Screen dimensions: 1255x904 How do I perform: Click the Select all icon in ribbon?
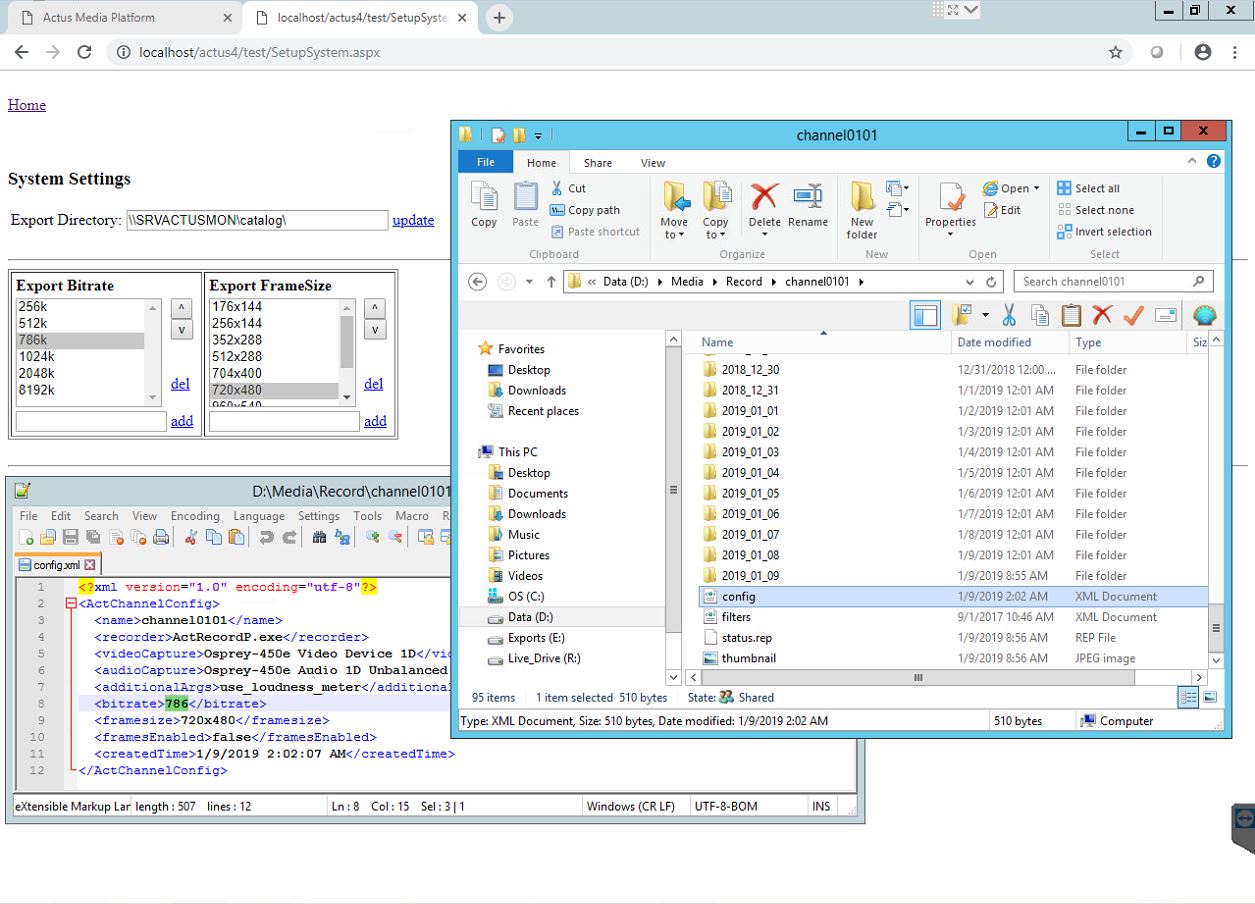[1064, 188]
